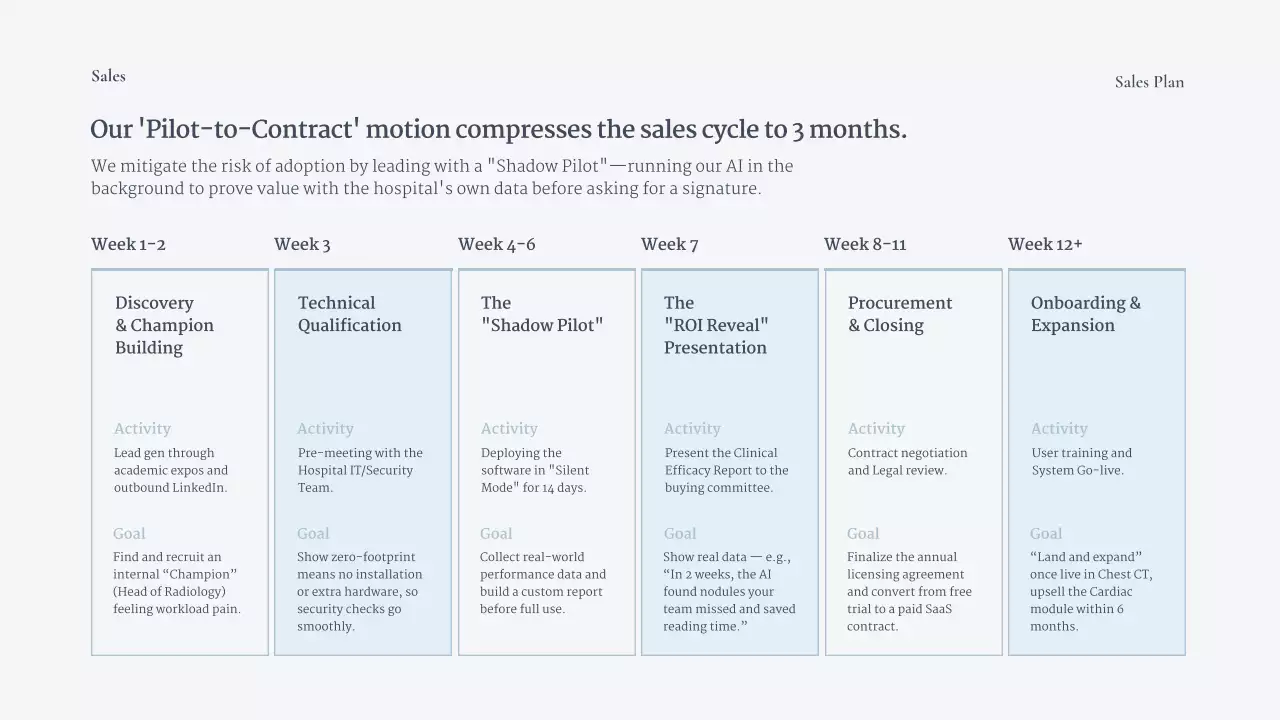Click the 'Week 8-11' timeline label
The image size is (1280, 720).
[x=864, y=245]
